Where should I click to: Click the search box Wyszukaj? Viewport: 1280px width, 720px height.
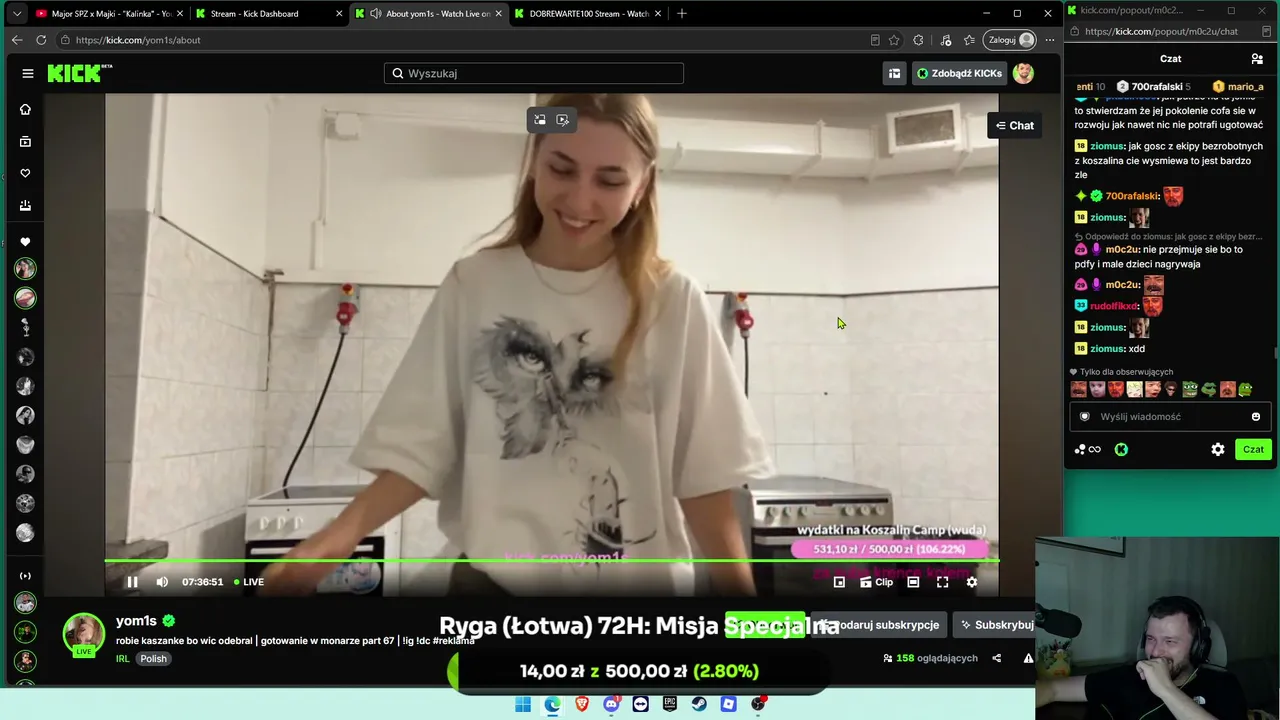pyautogui.click(x=534, y=73)
